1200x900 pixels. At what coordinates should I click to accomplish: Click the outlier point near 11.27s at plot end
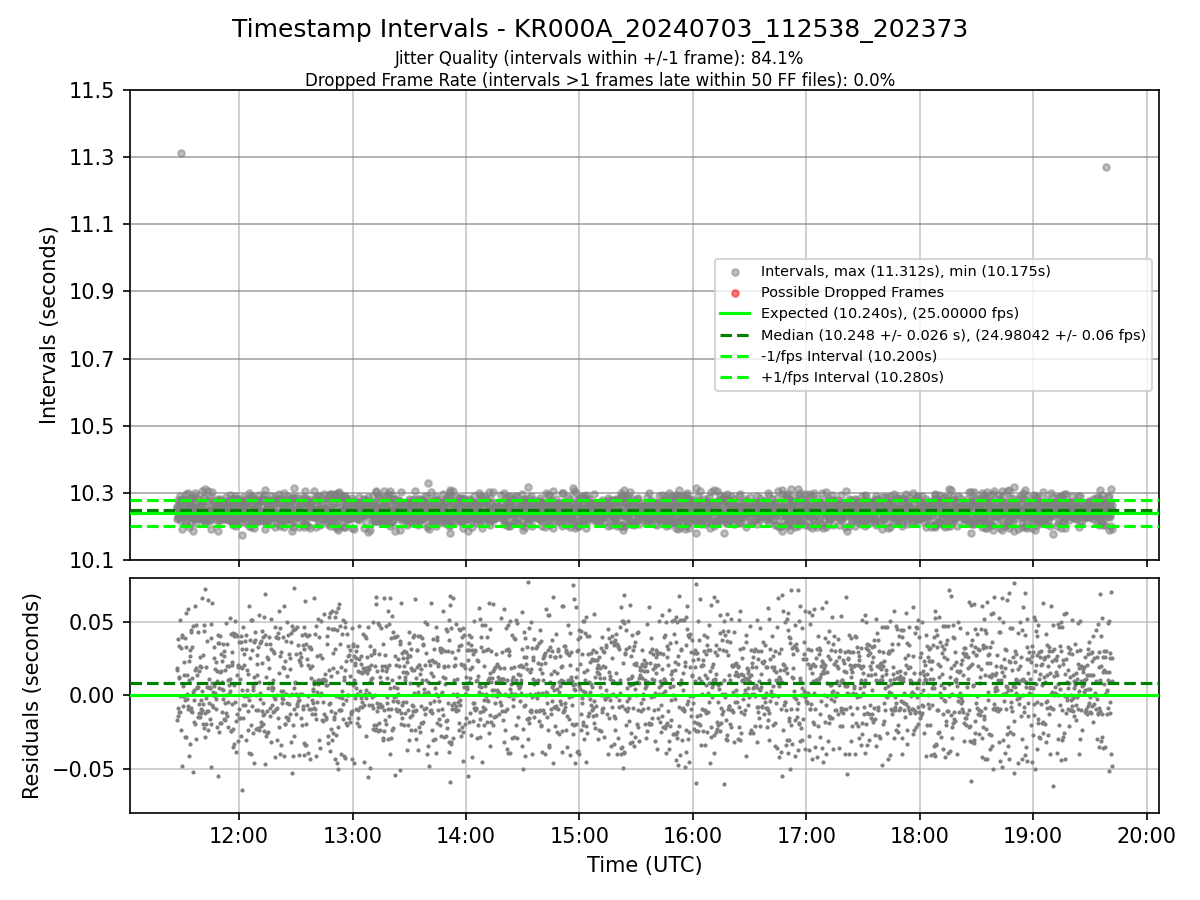click(x=1106, y=167)
